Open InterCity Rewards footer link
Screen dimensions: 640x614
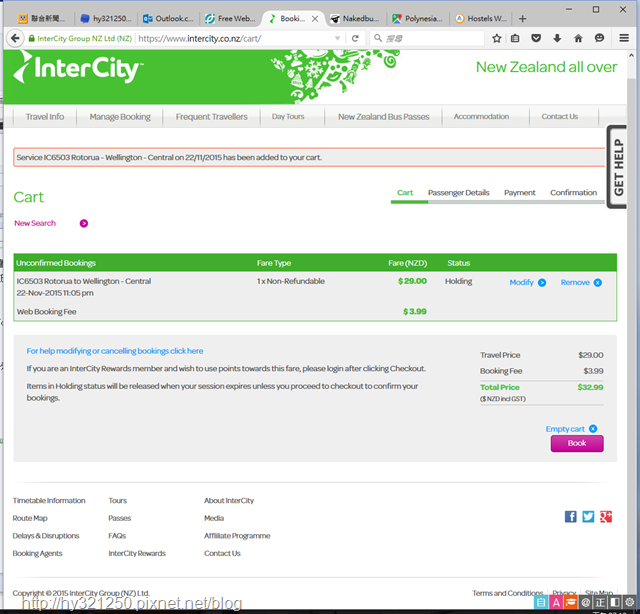click(x=137, y=553)
